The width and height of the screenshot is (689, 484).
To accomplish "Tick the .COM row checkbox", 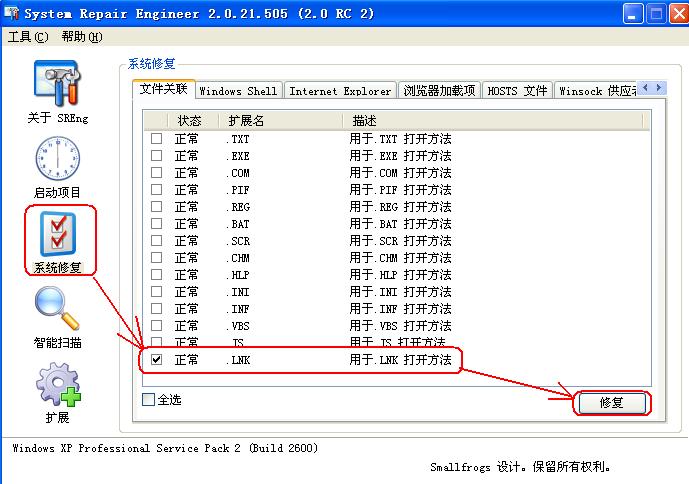I will click(x=156, y=173).
